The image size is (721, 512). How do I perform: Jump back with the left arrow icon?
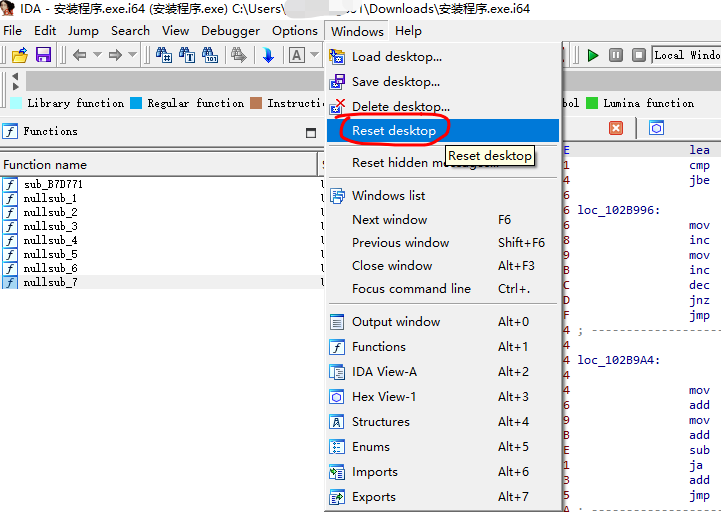[80, 55]
